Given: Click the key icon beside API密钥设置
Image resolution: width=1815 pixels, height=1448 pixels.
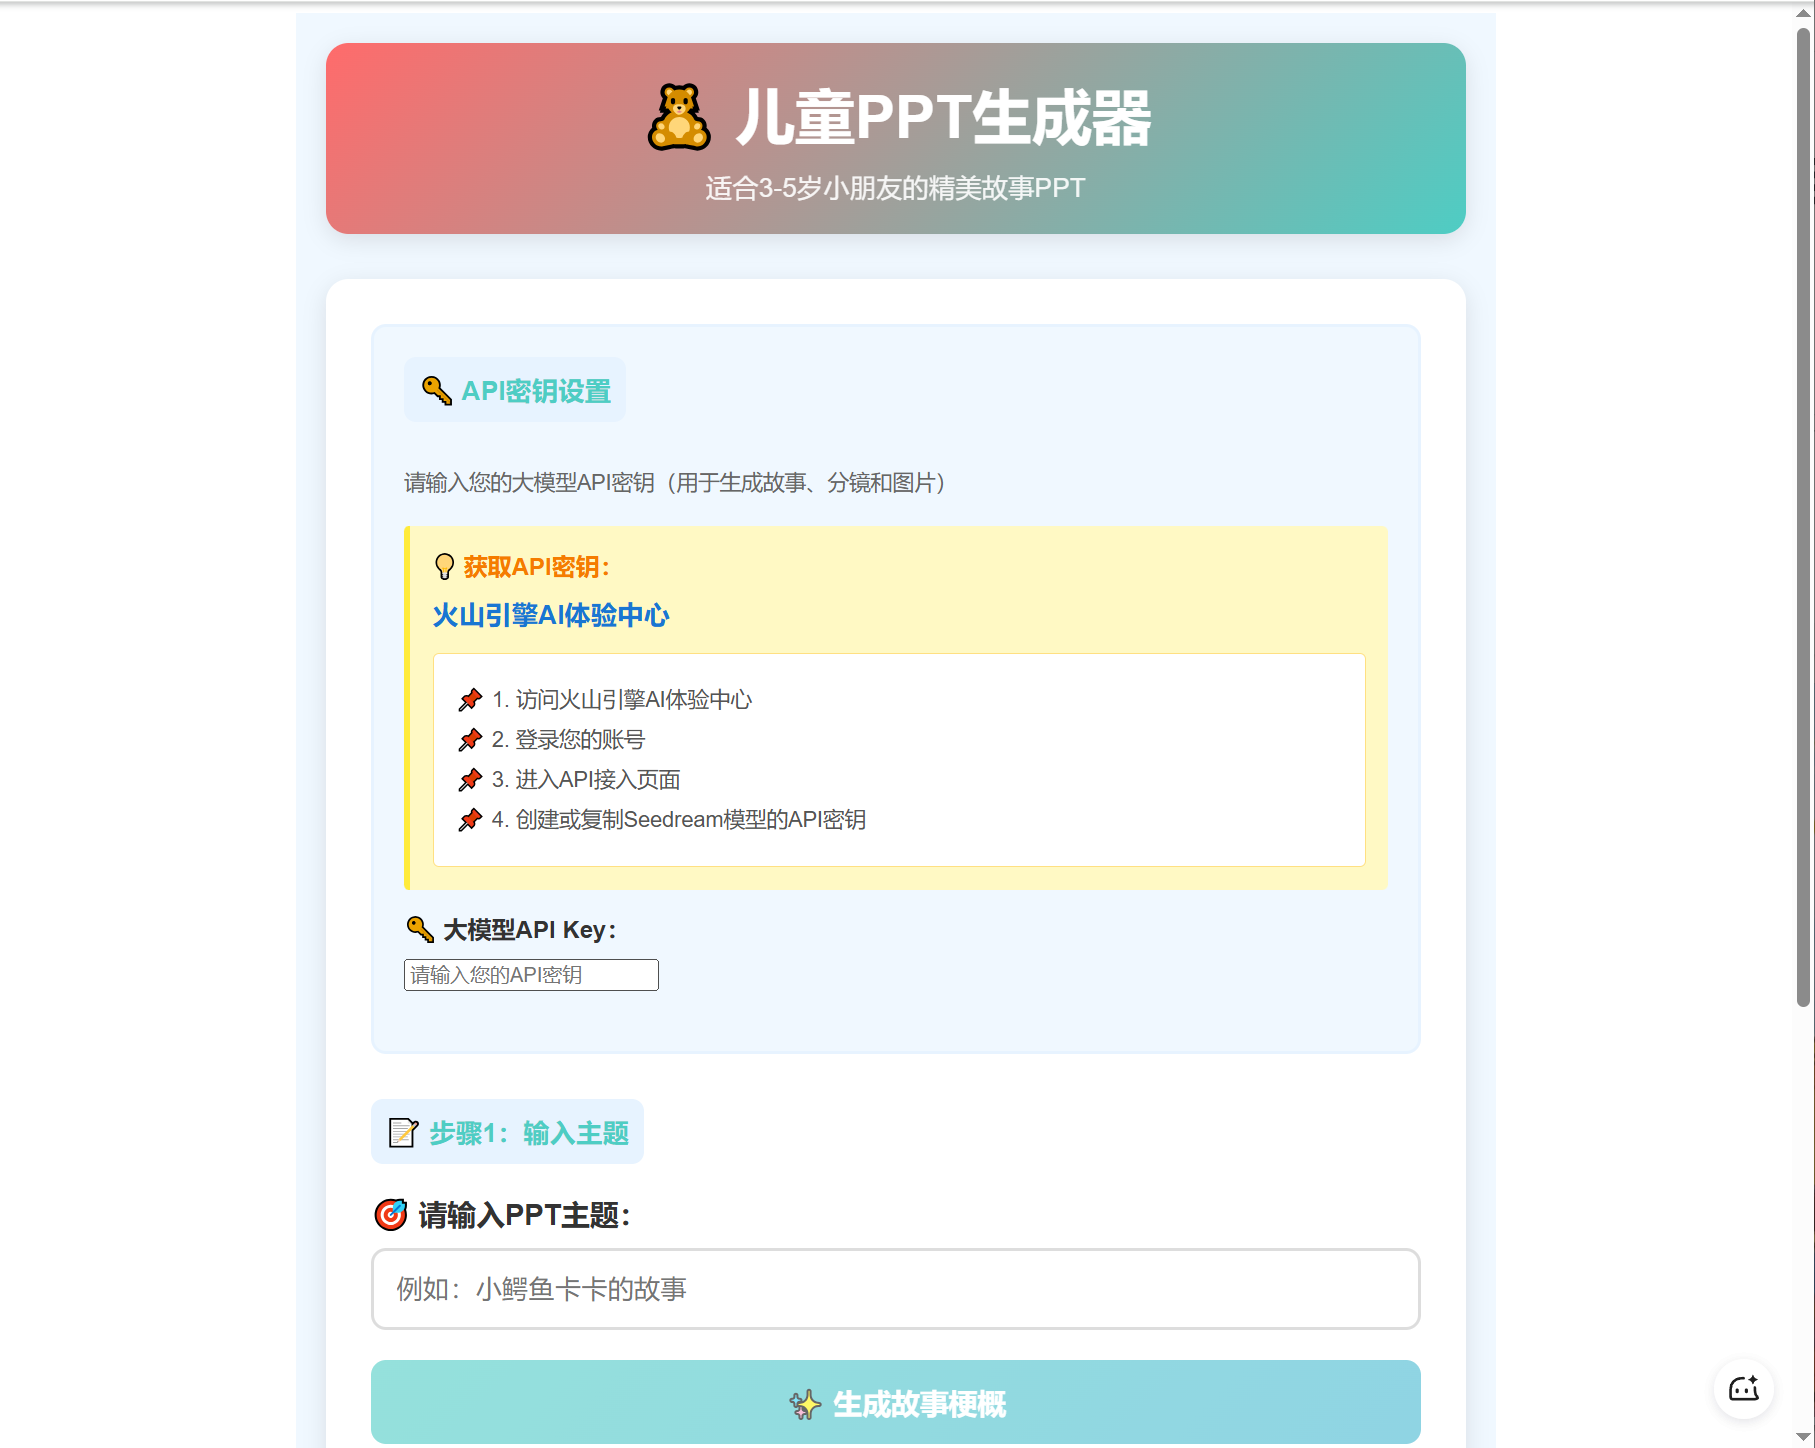Looking at the screenshot, I should pos(437,391).
